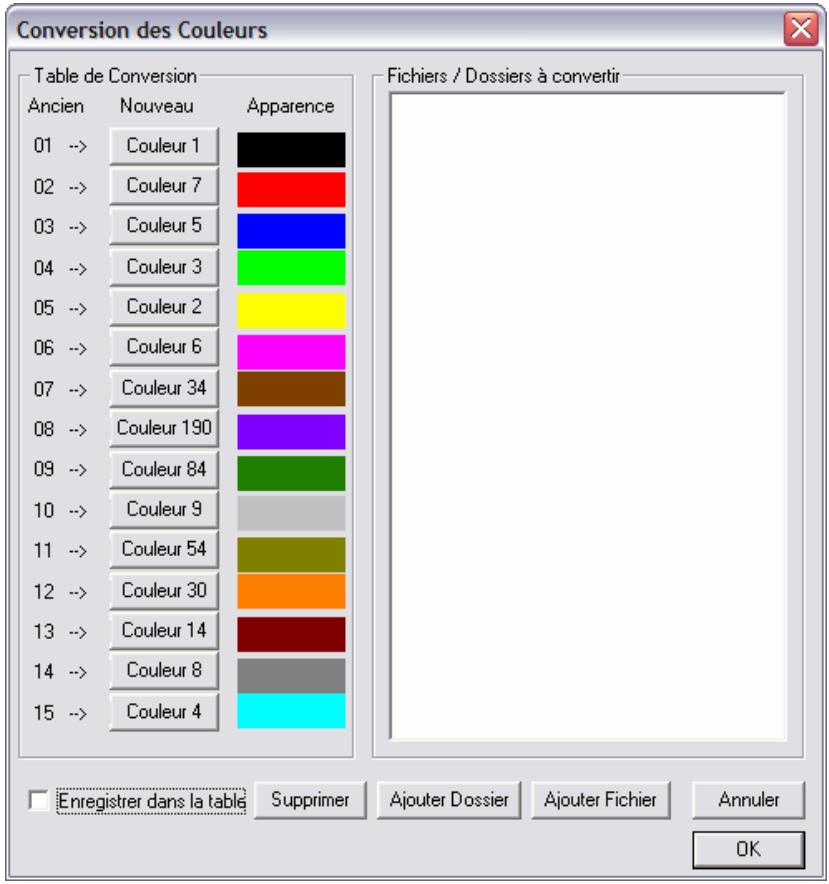
Task: Cancel with the Annuler button
Action: [748, 800]
